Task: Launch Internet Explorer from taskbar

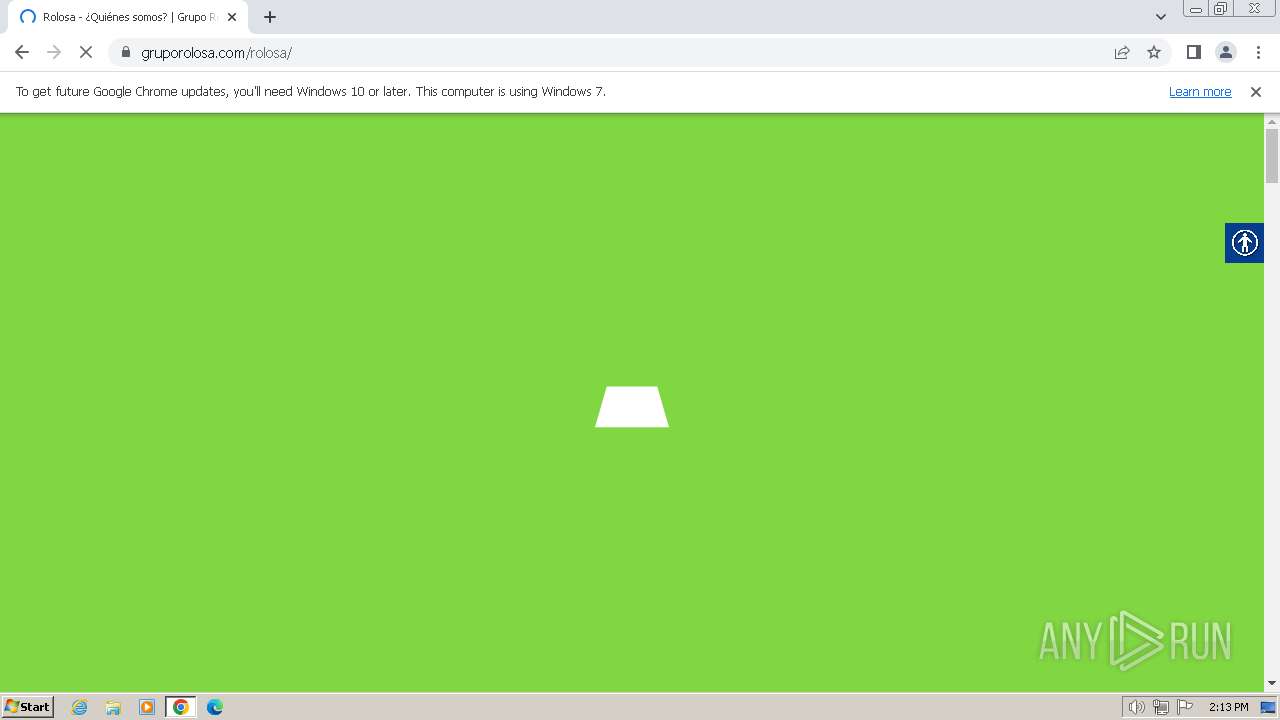Action: [x=80, y=707]
